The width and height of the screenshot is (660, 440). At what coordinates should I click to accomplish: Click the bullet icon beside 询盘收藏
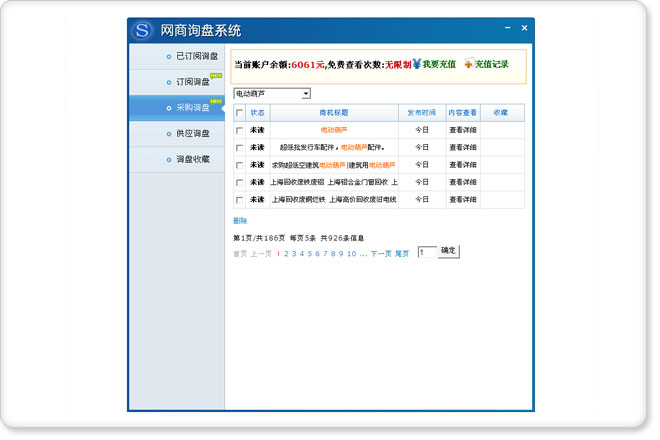168,159
